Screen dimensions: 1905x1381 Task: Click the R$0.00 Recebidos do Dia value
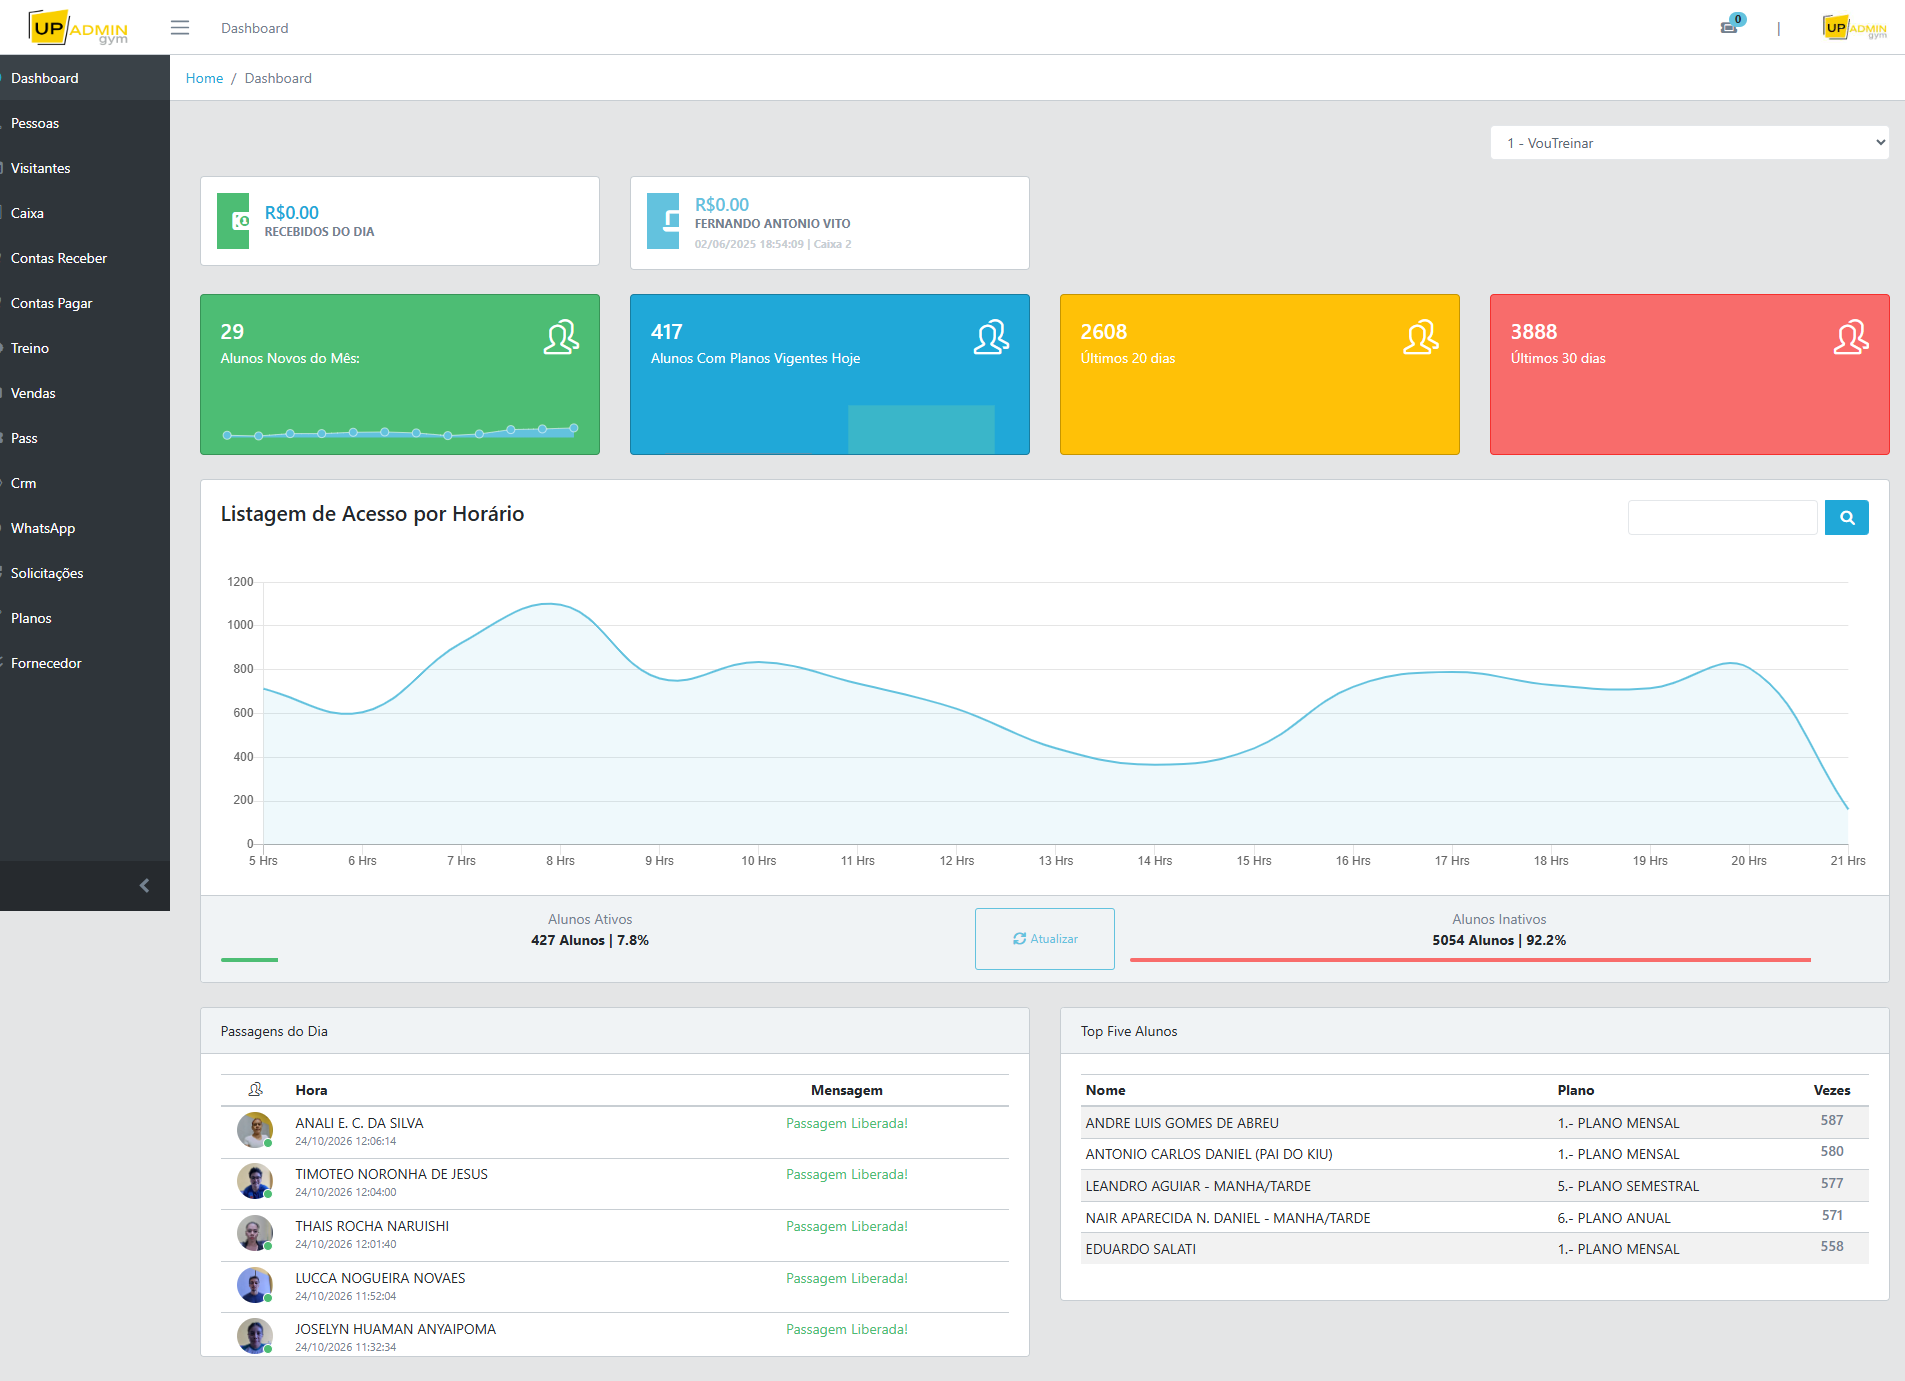point(292,212)
